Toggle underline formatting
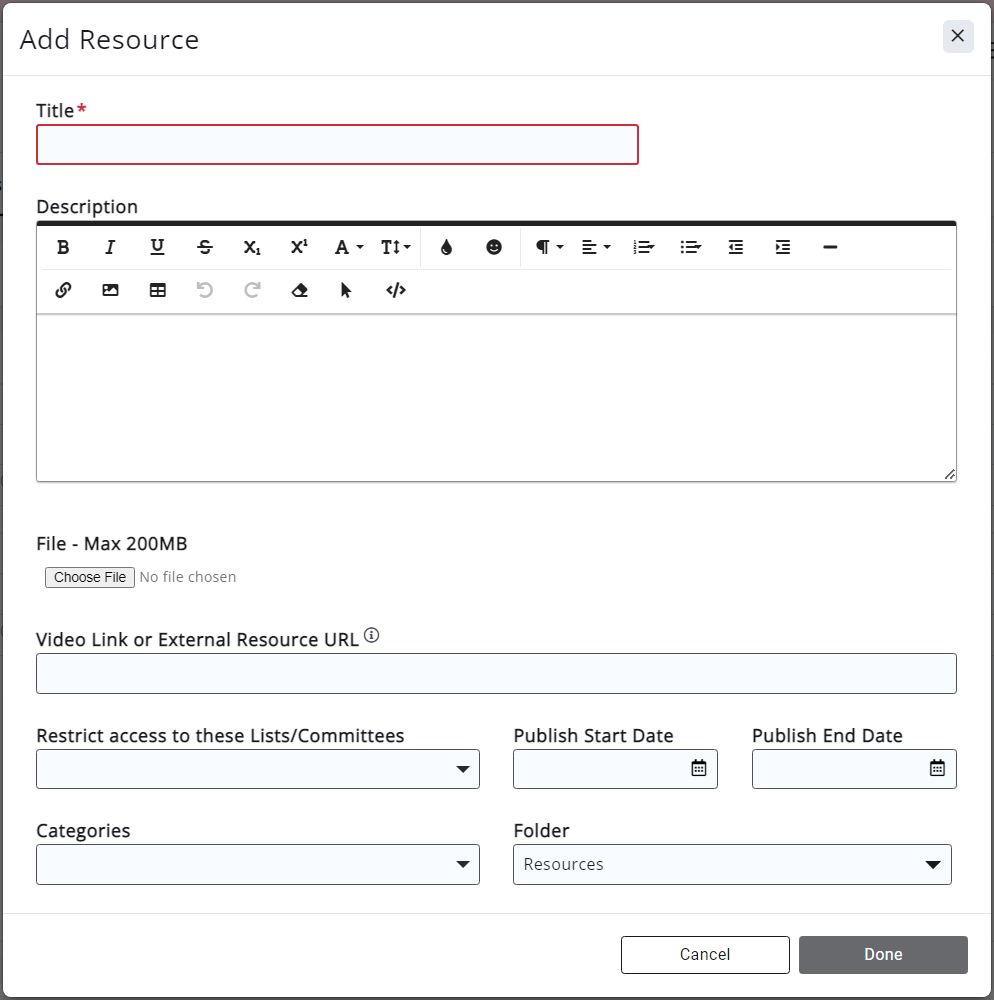This screenshot has height=1000, width=994. (x=157, y=247)
